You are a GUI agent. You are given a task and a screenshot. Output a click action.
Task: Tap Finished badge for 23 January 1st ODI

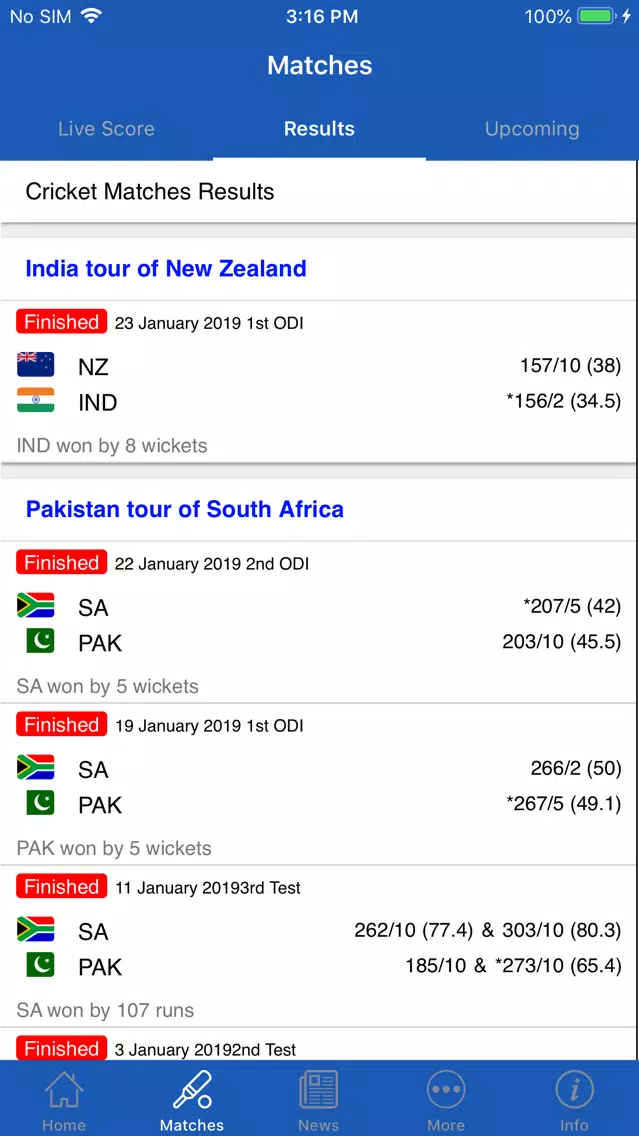click(62, 322)
